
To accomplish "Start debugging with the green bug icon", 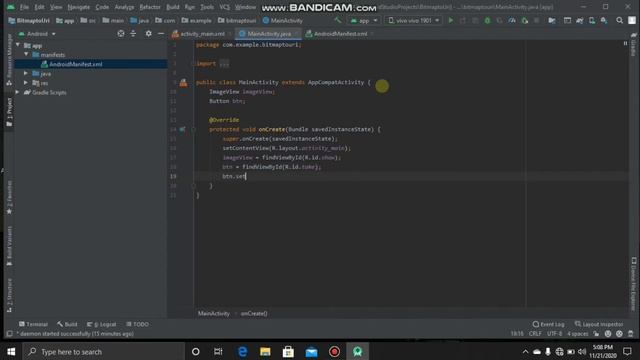I will [x=487, y=20].
